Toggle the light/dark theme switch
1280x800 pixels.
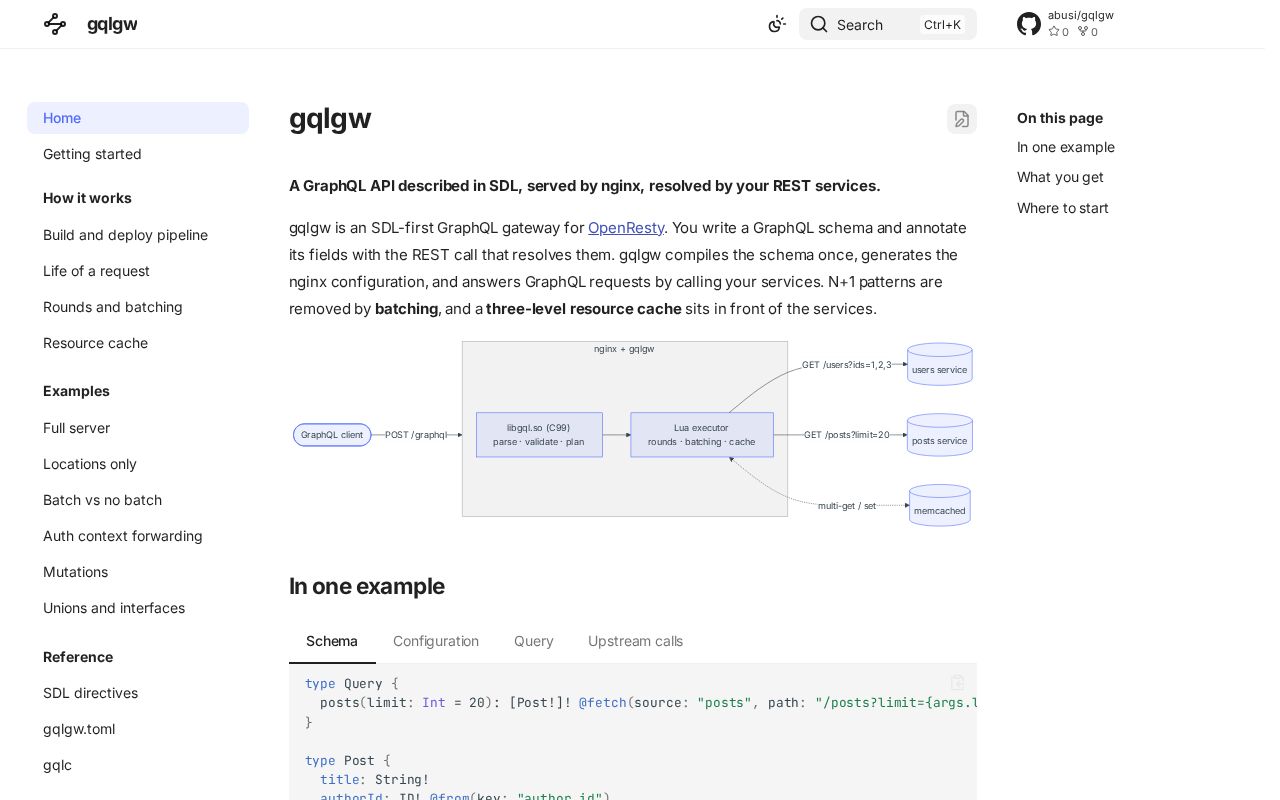pos(777,24)
